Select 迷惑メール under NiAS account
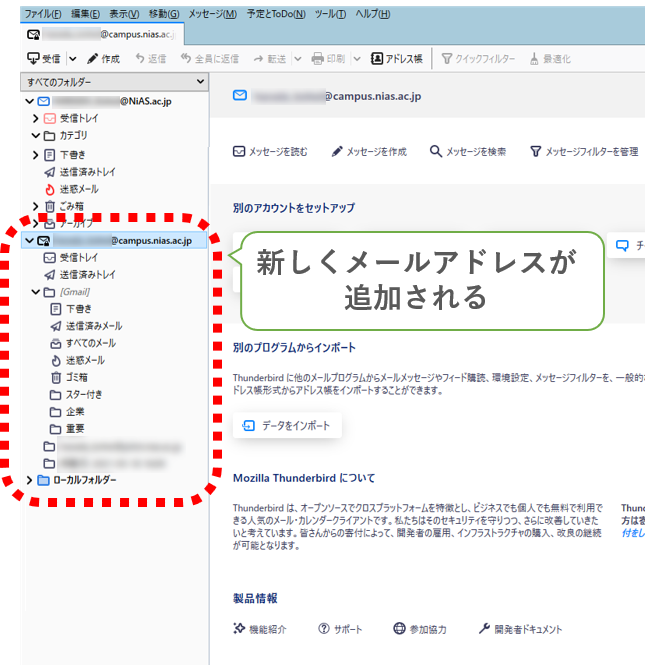645x665 pixels. tap(79, 189)
